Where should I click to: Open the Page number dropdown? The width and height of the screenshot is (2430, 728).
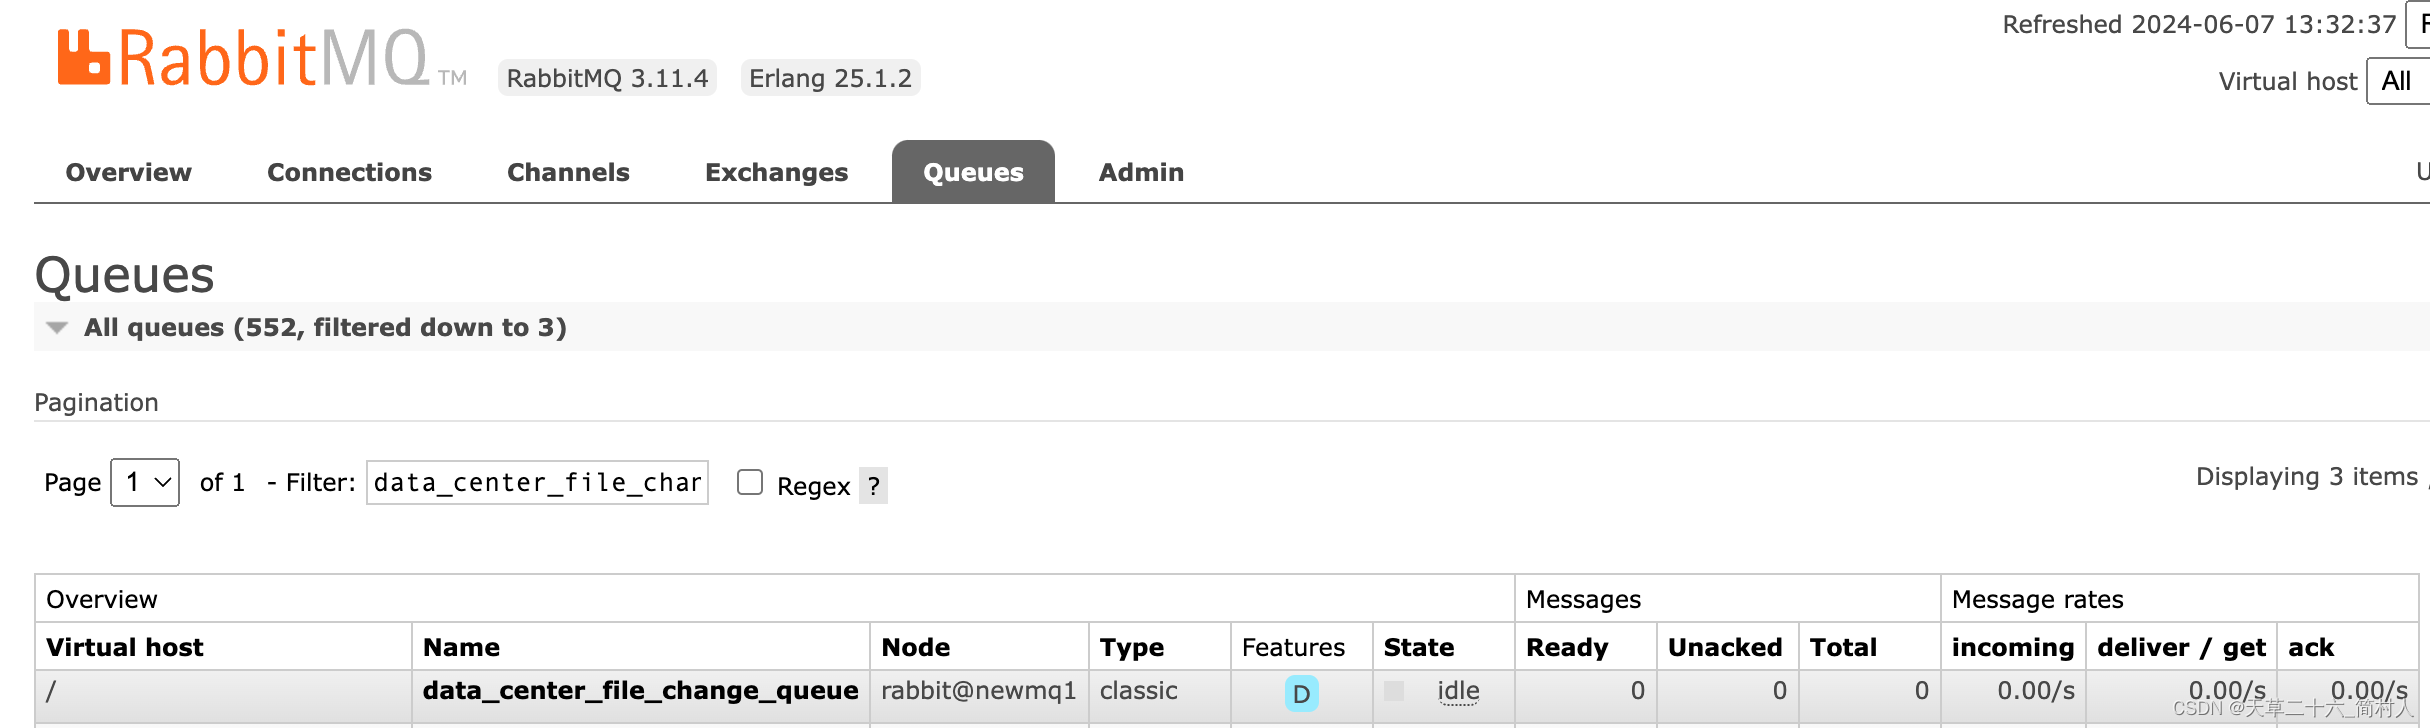coord(145,483)
